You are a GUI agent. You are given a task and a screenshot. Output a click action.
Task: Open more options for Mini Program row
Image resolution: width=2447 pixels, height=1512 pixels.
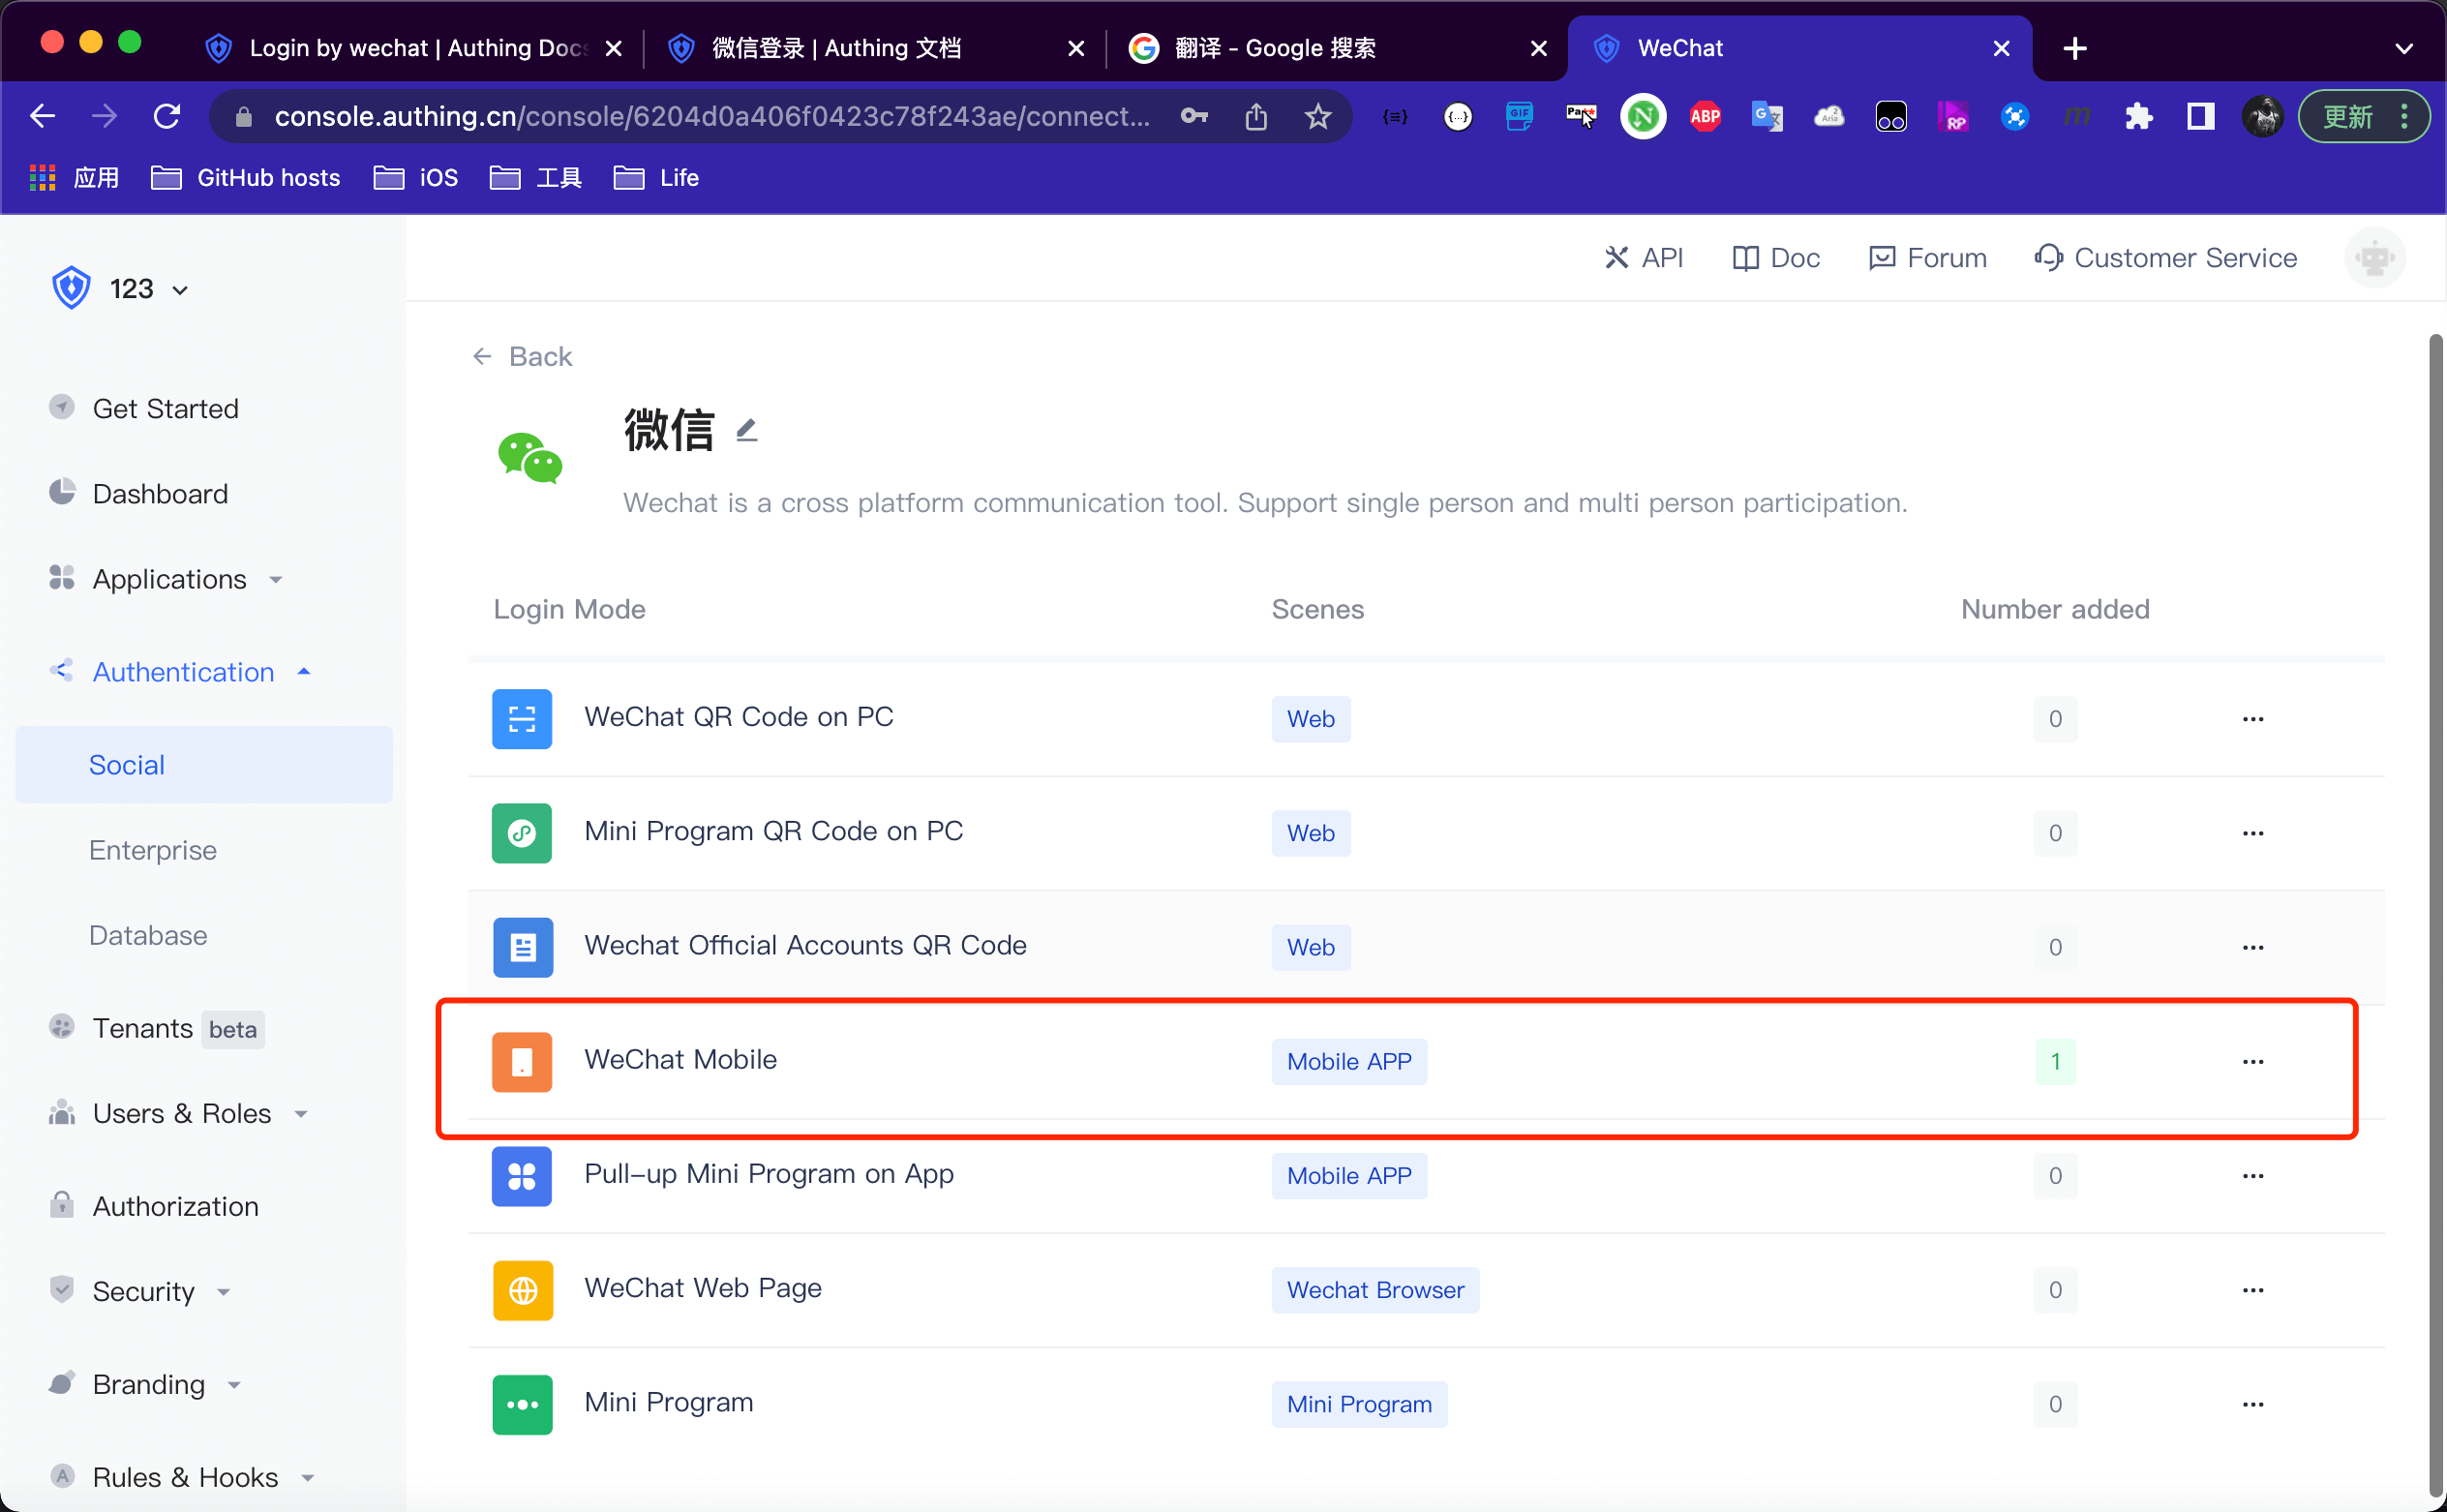(2252, 1404)
